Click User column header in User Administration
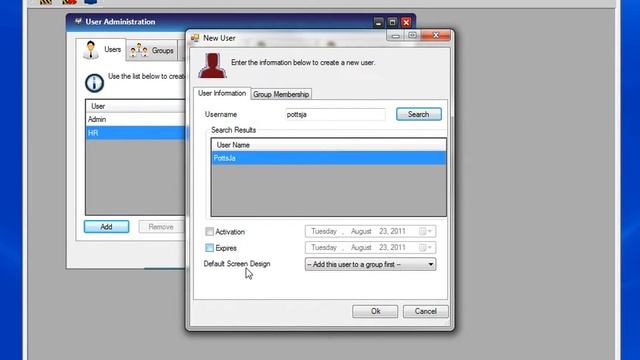 tap(136, 106)
